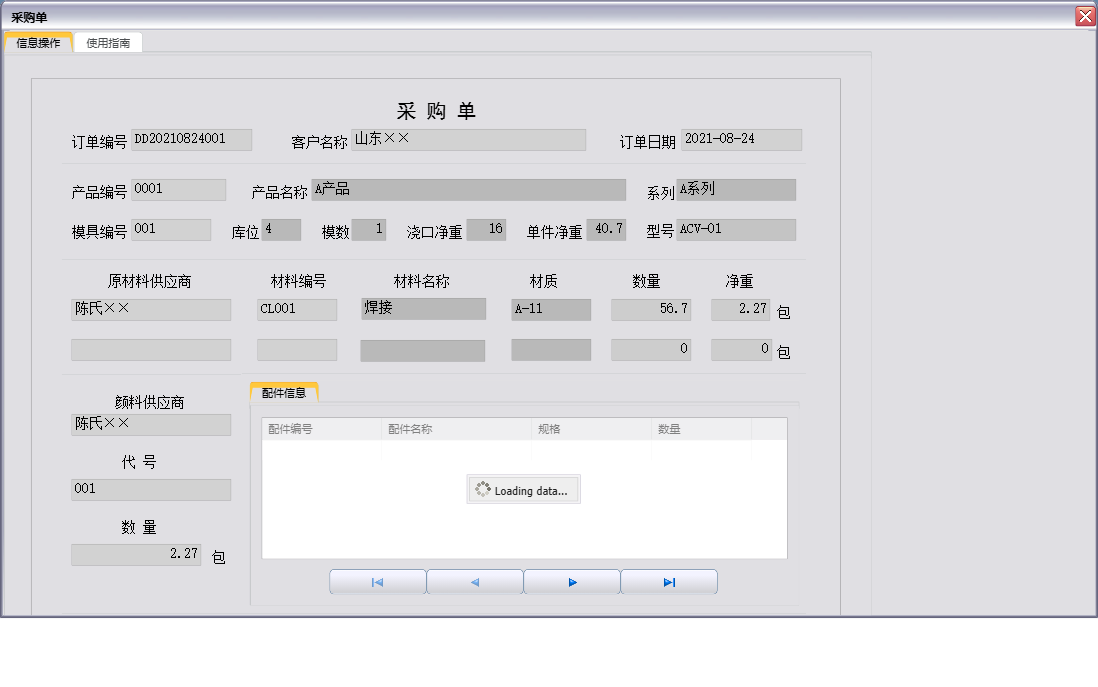Go to the next record
Viewport: 1098px width, 687px height.
point(571,580)
